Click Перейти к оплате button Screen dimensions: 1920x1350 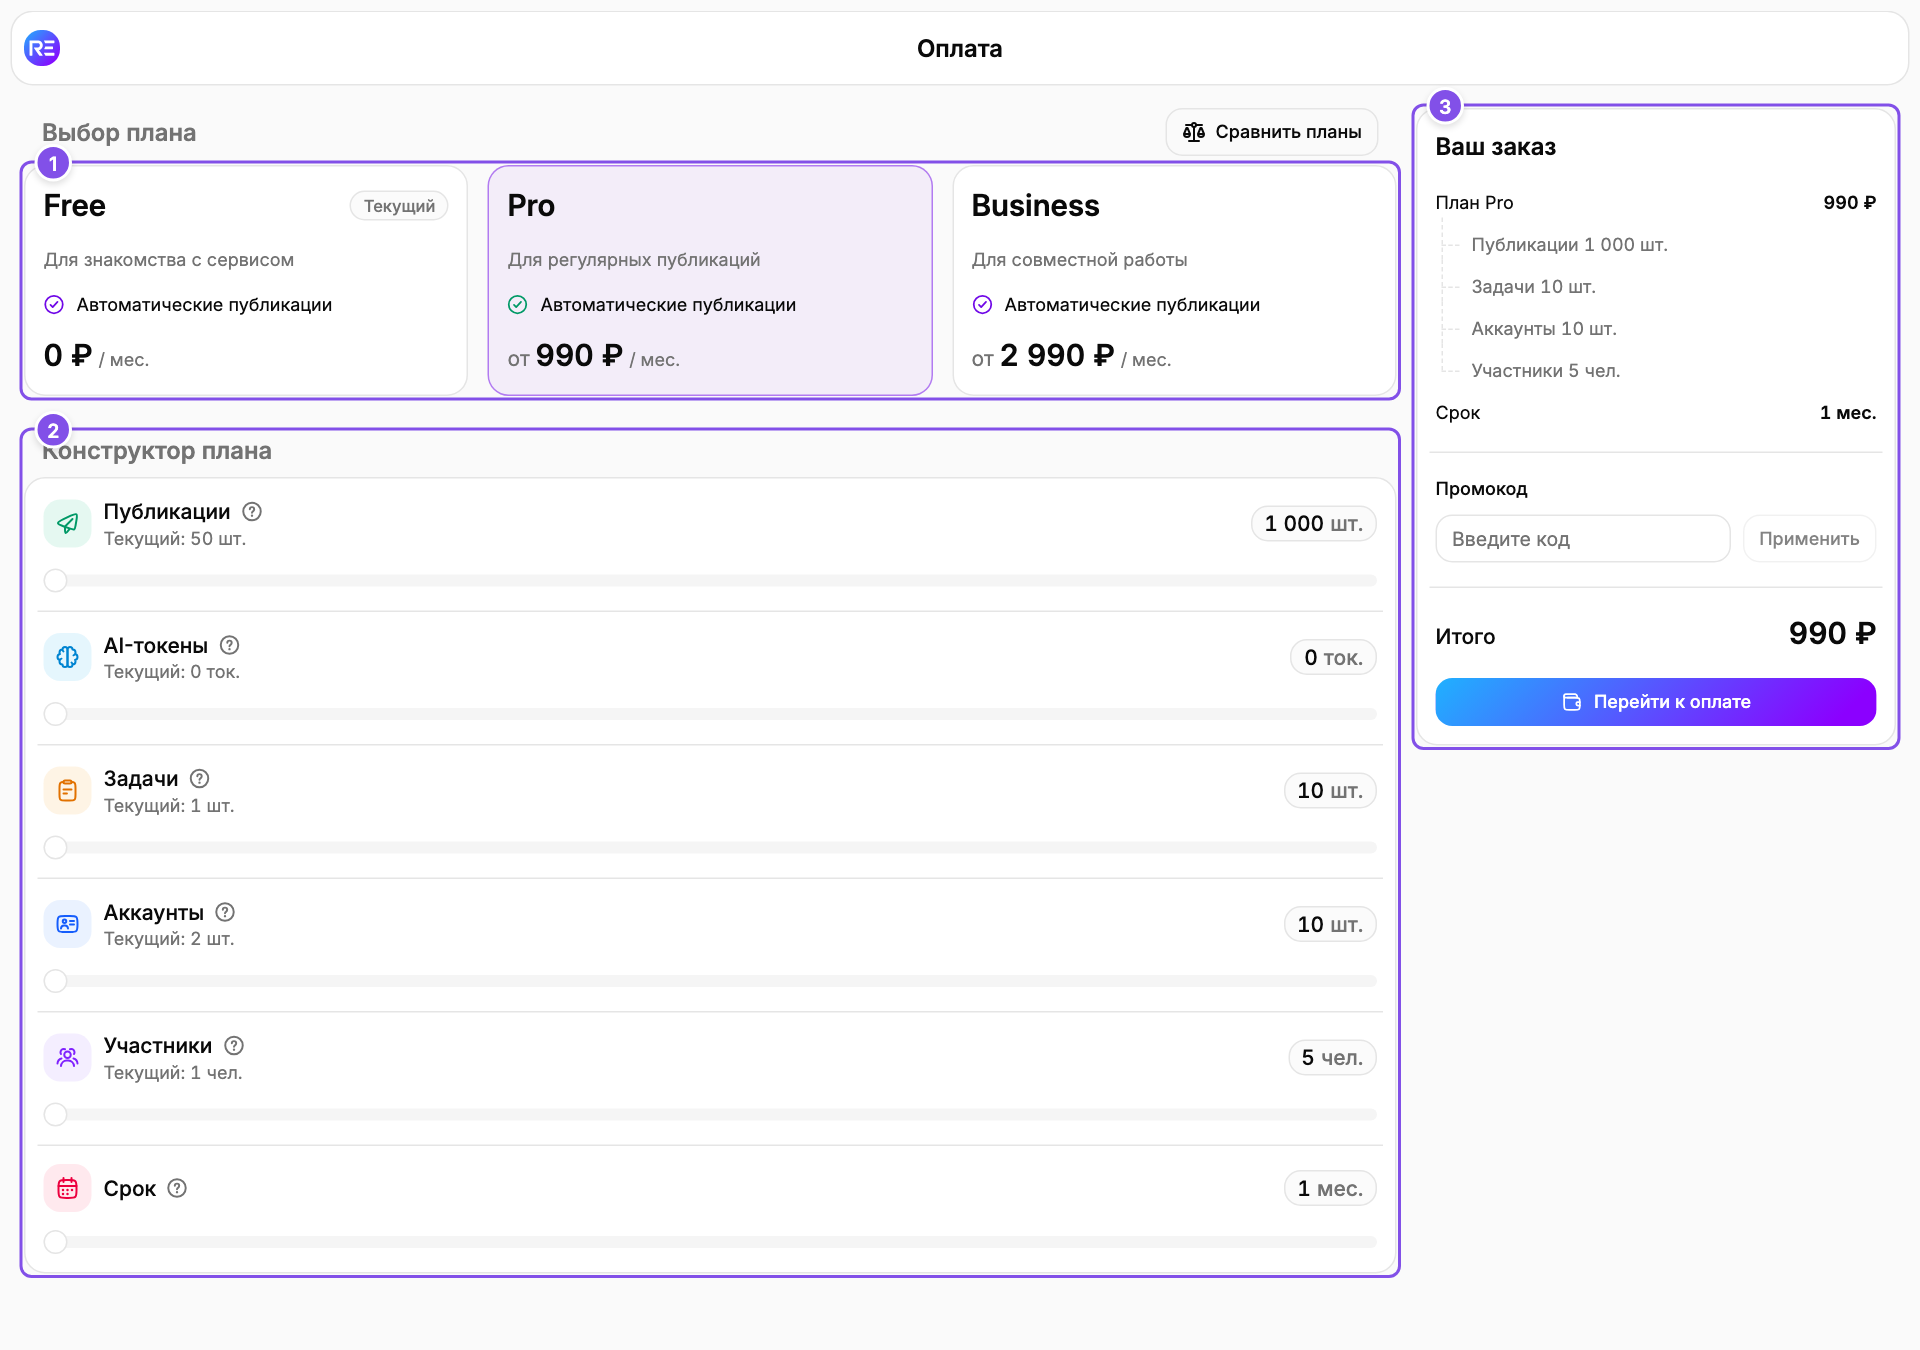1655,702
